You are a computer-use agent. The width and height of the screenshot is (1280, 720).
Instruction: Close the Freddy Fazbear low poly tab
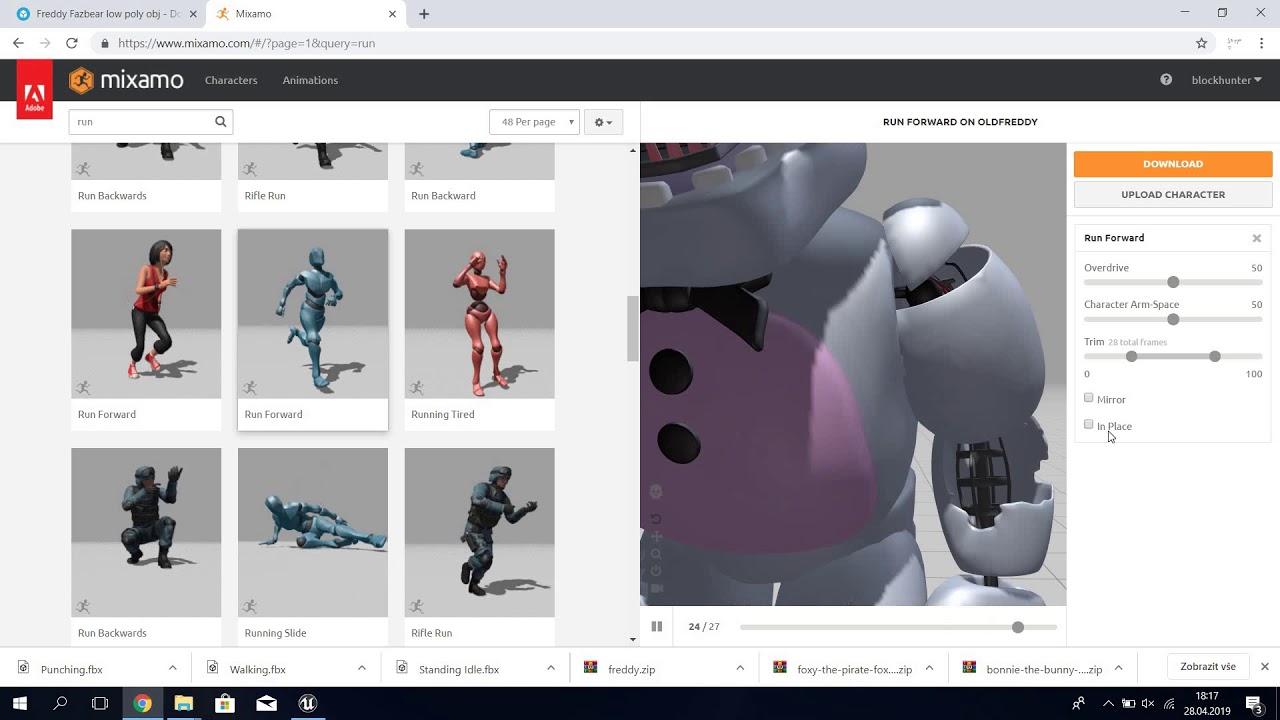pos(193,14)
